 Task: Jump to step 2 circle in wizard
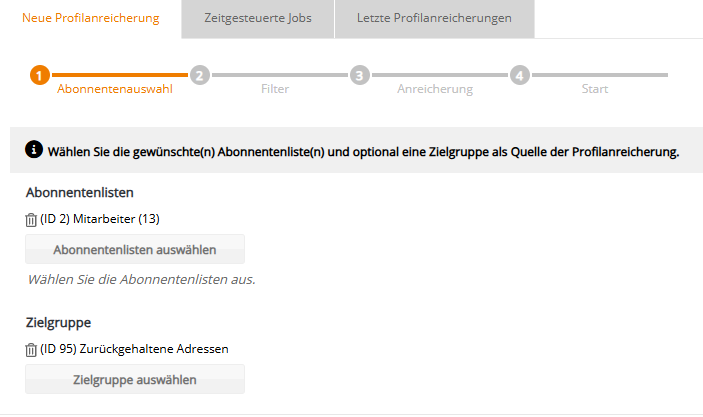click(x=200, y=74)
